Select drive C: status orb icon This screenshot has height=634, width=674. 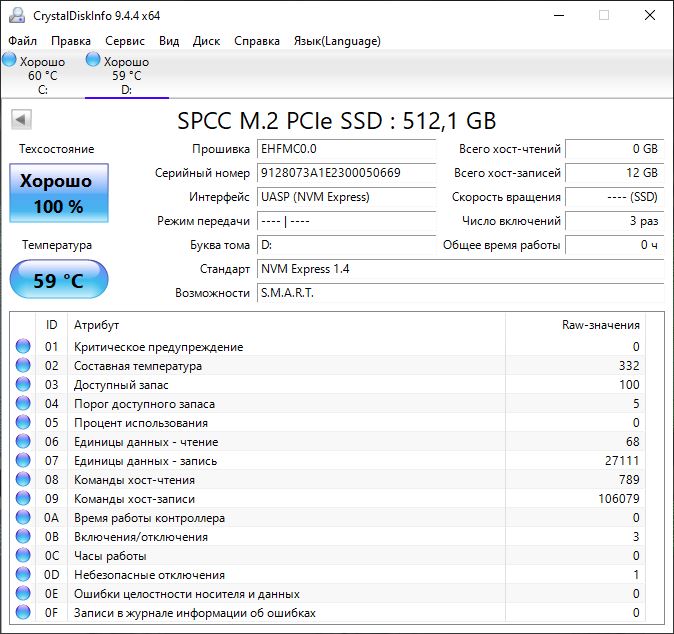click(10, 61)
